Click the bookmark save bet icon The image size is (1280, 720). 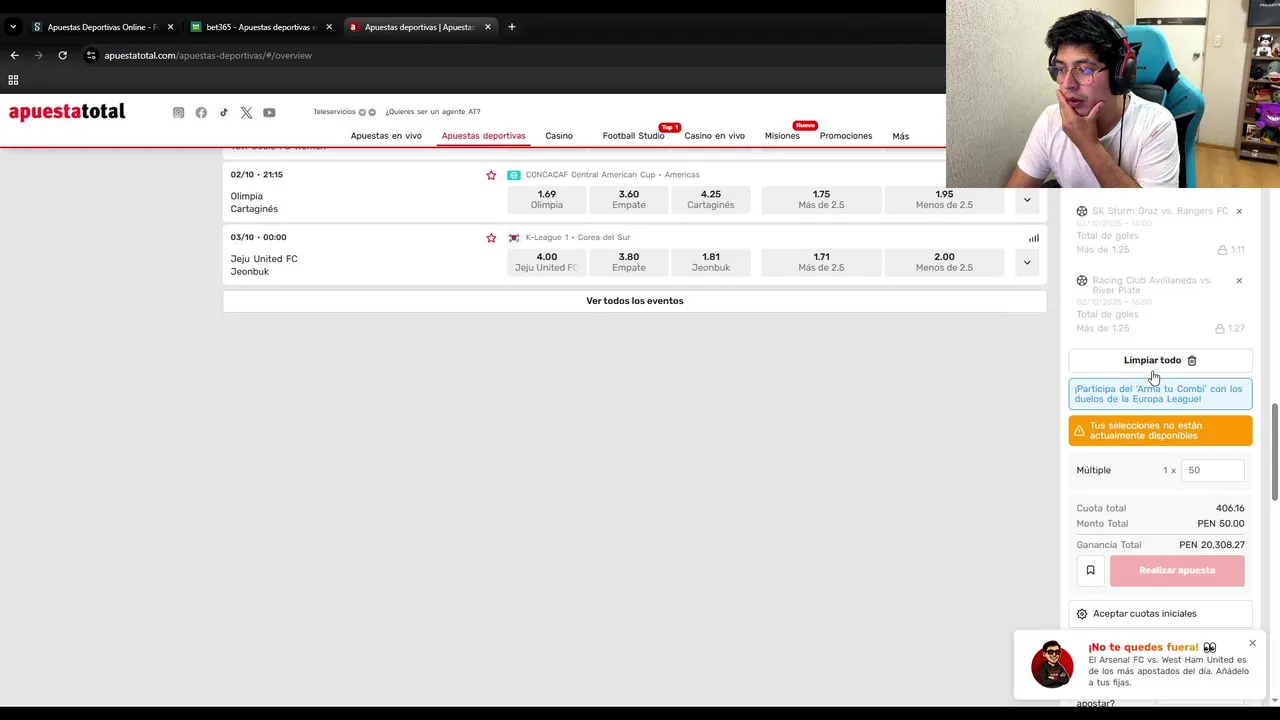pyautogui.click(x=1090, y=570)
